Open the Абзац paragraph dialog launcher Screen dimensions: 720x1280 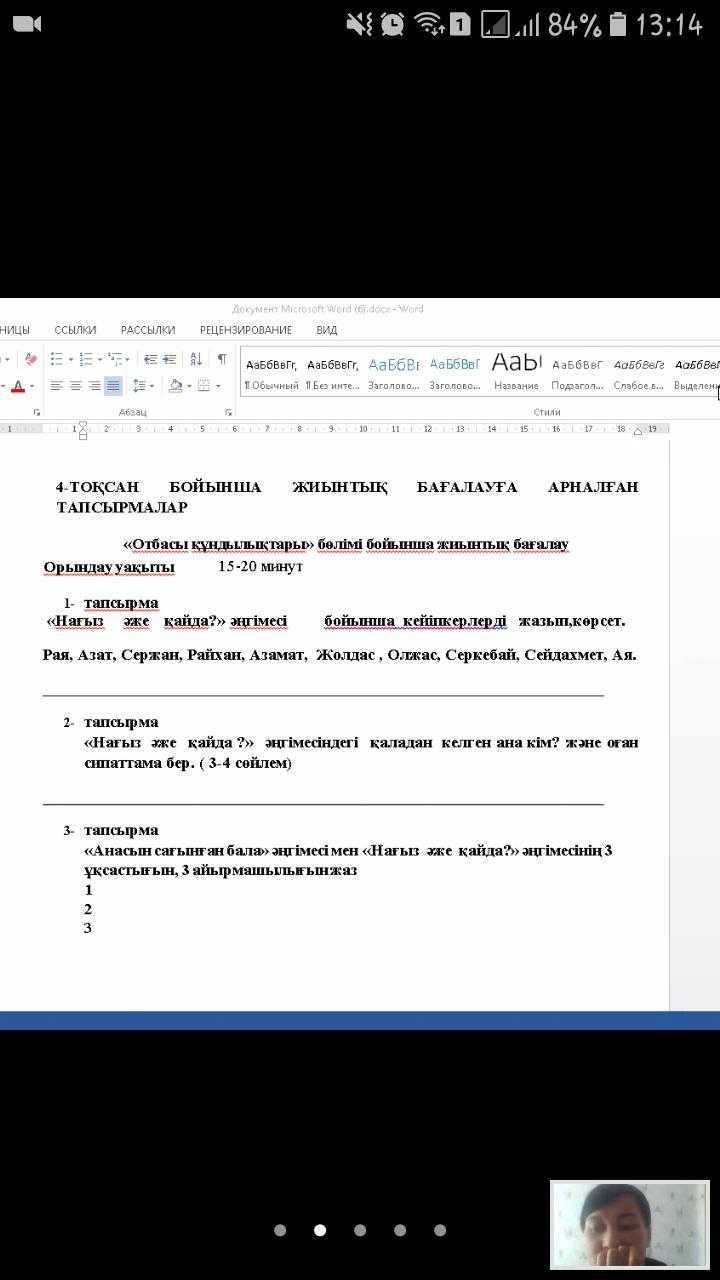tap(229, 412)
